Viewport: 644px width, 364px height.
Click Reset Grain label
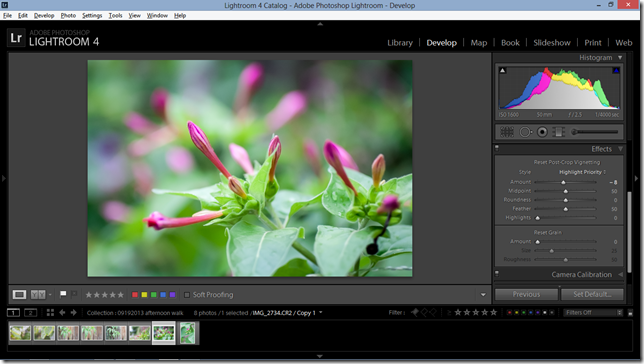[547, 233]
